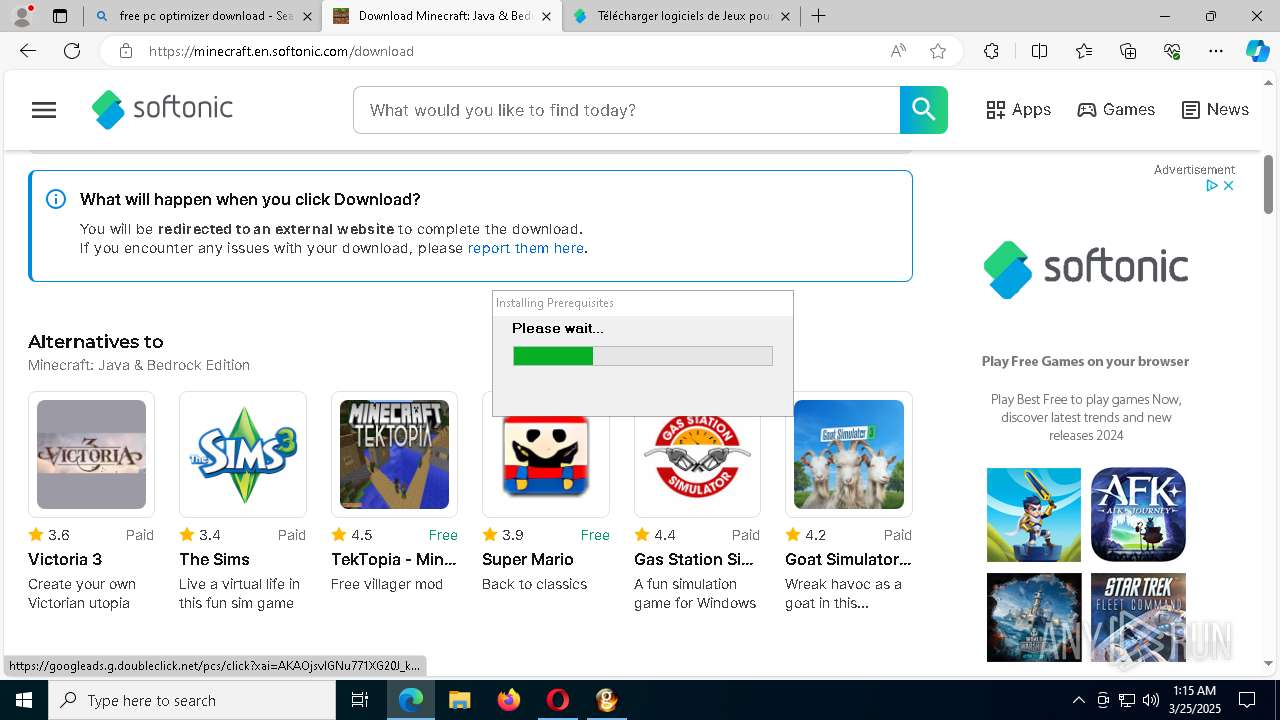Open the Games section
This screenshot has height=720, width=1280.
click(x=1116, y=110)
